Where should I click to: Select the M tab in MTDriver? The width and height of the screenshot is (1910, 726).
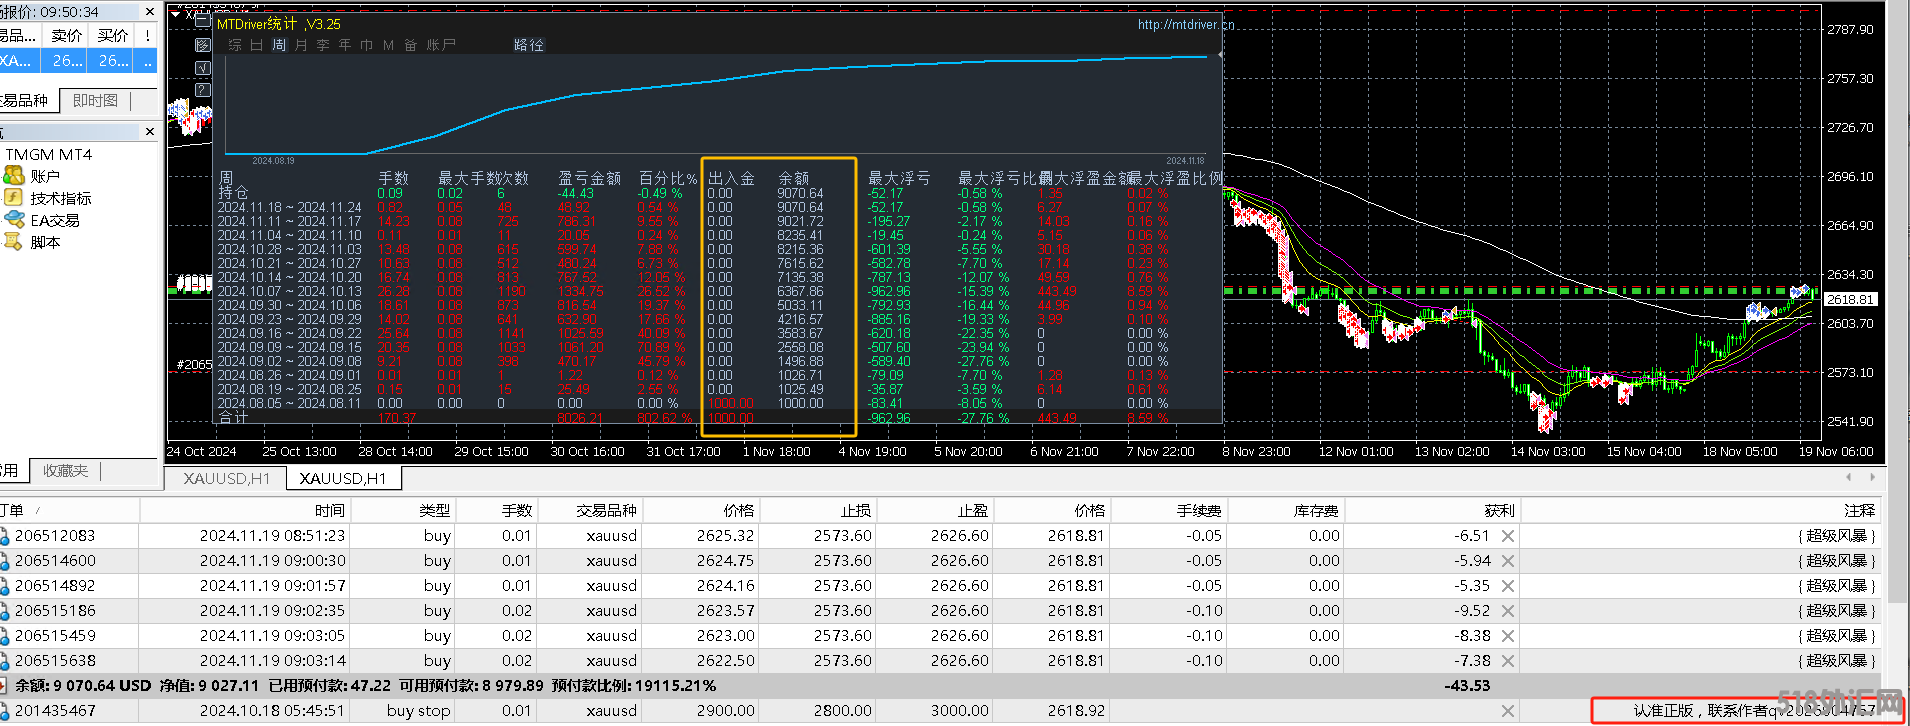(388, 45)
